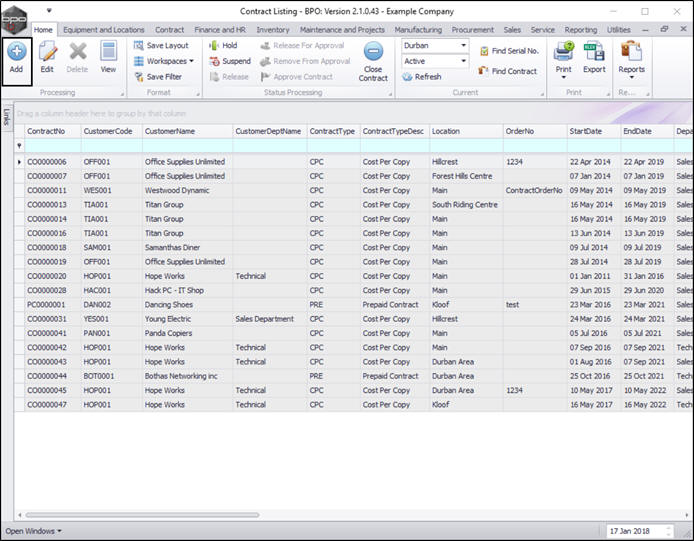Open the Open Windows menu
Viewport: 694px width, 541px height.
33,531
